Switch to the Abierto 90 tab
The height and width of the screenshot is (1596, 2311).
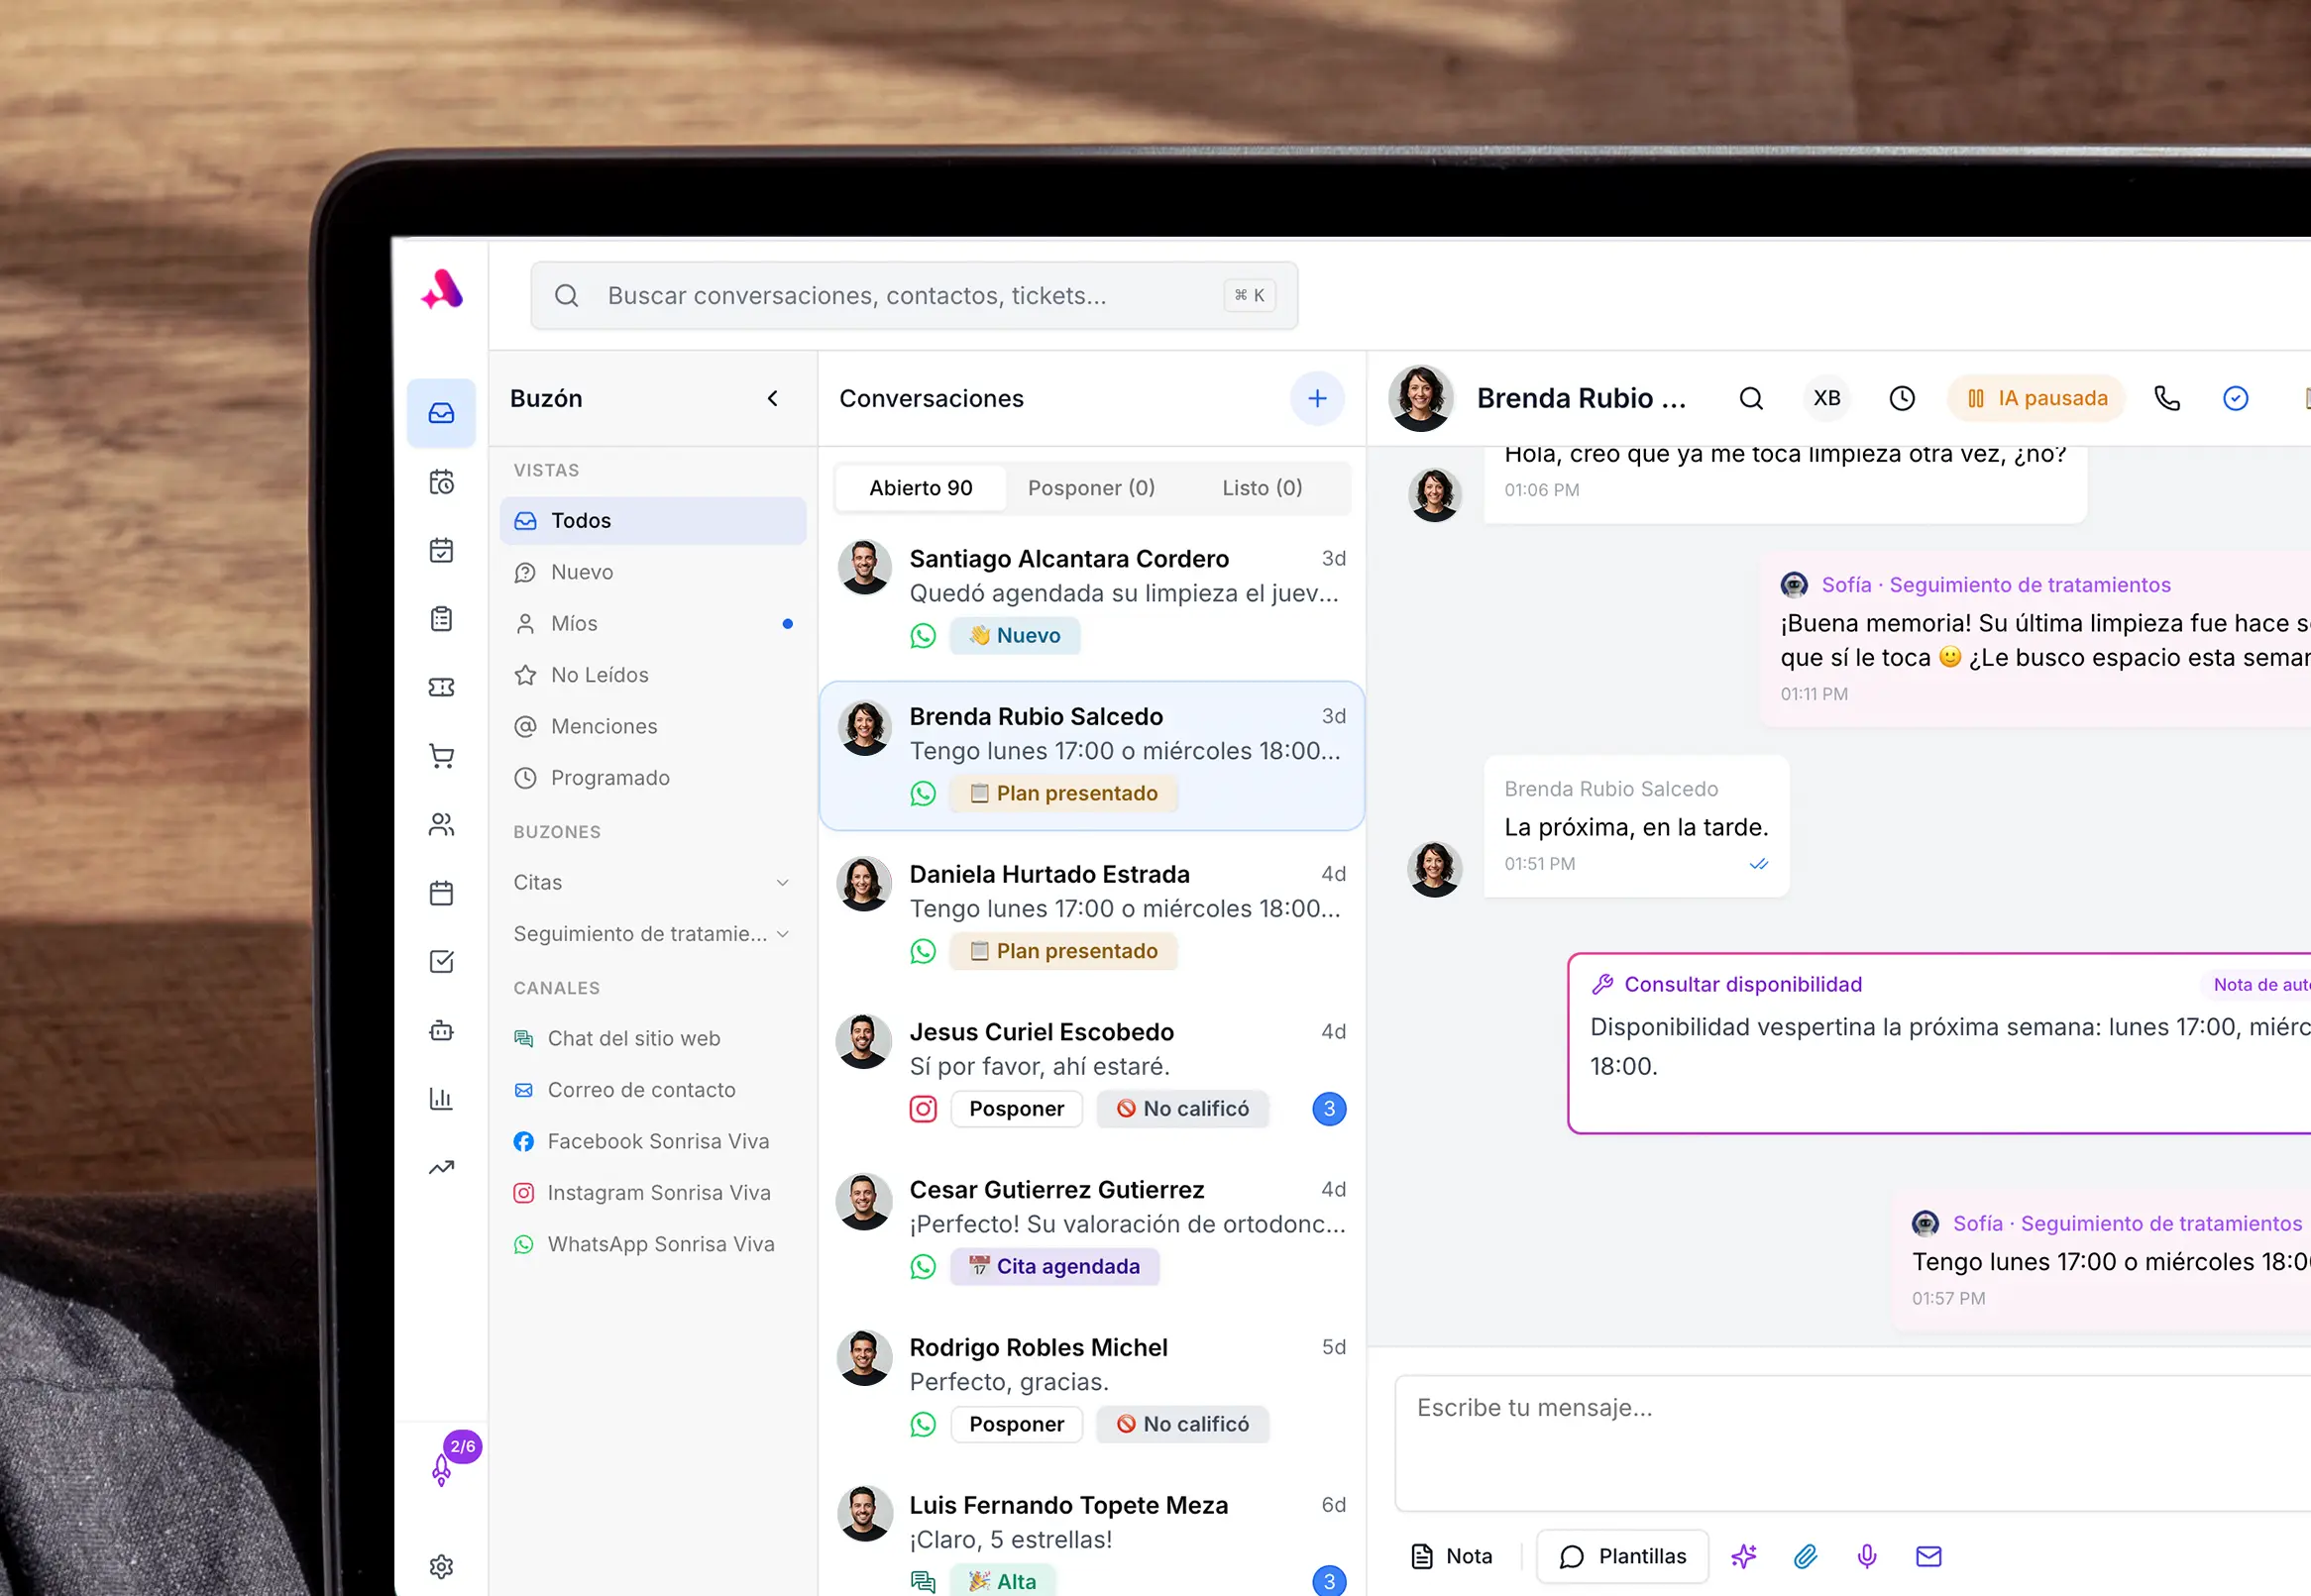click(921, 488)
